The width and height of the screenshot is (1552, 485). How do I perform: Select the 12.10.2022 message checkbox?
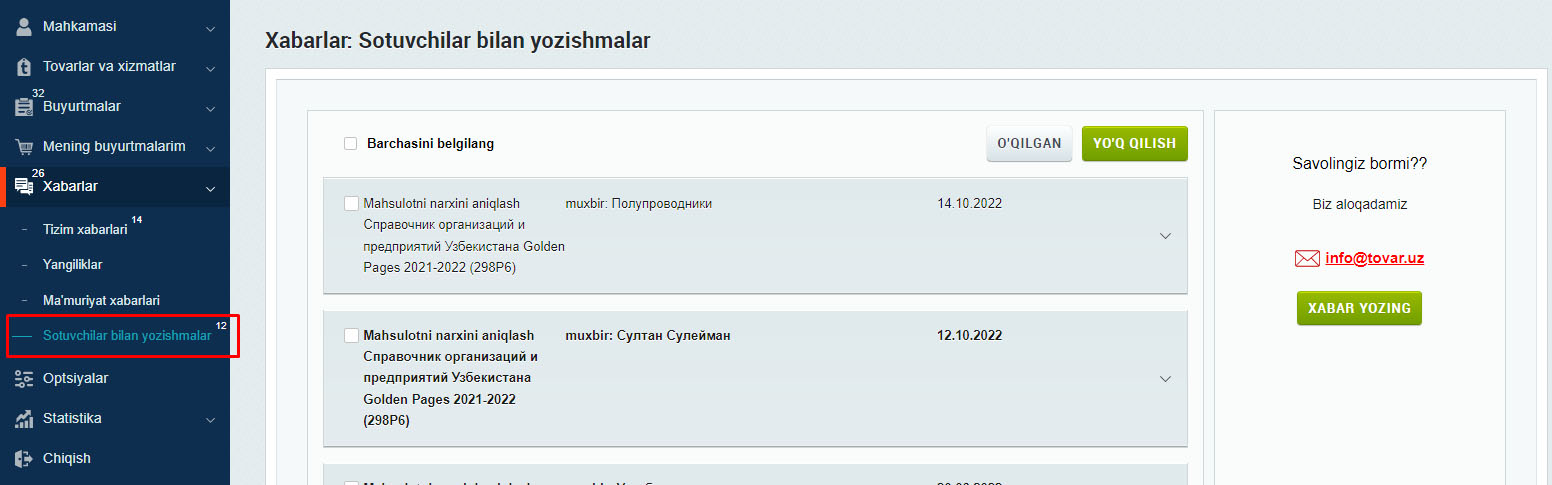tap(351, 336)
